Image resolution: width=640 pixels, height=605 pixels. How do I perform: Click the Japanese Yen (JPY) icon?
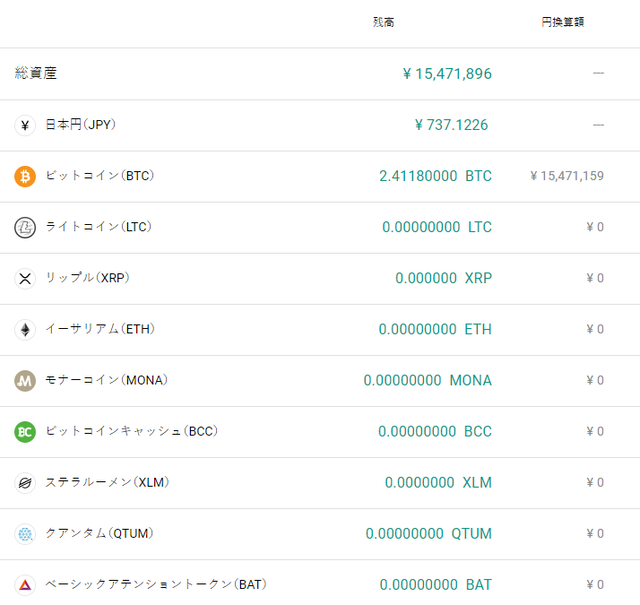pos(25,125)
